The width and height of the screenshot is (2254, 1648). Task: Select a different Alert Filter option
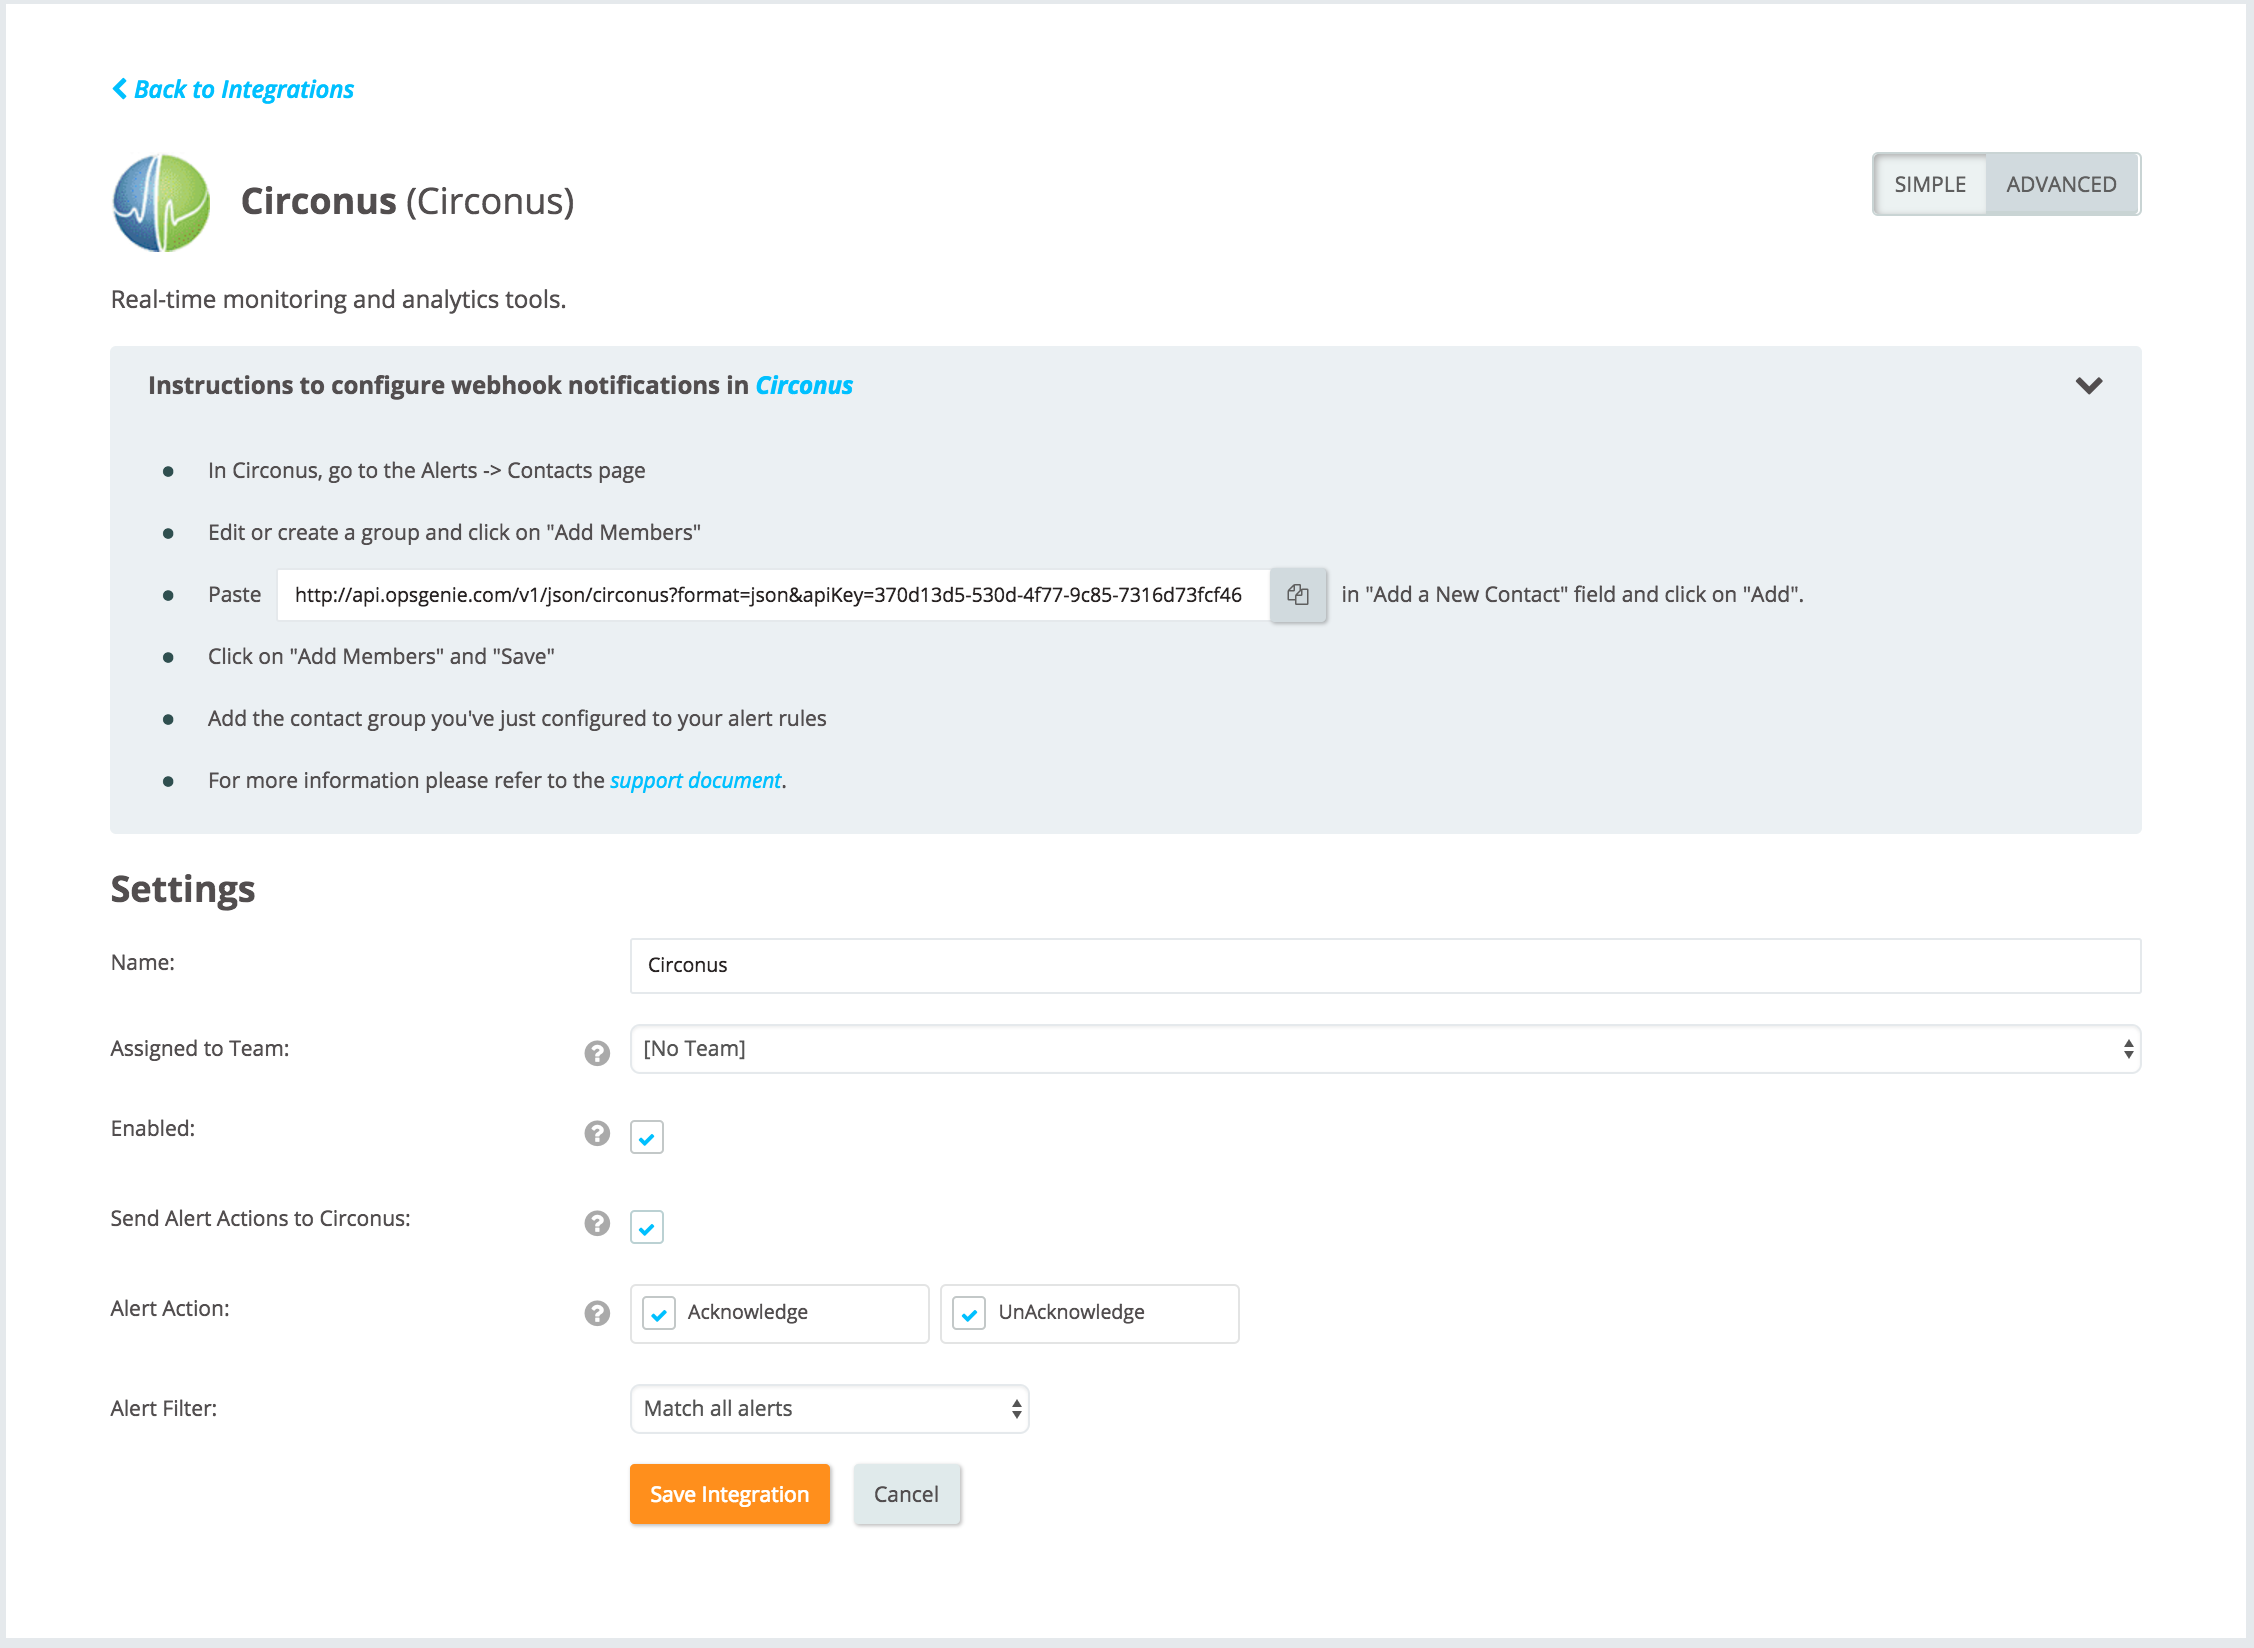click(x=826, y=1408)
